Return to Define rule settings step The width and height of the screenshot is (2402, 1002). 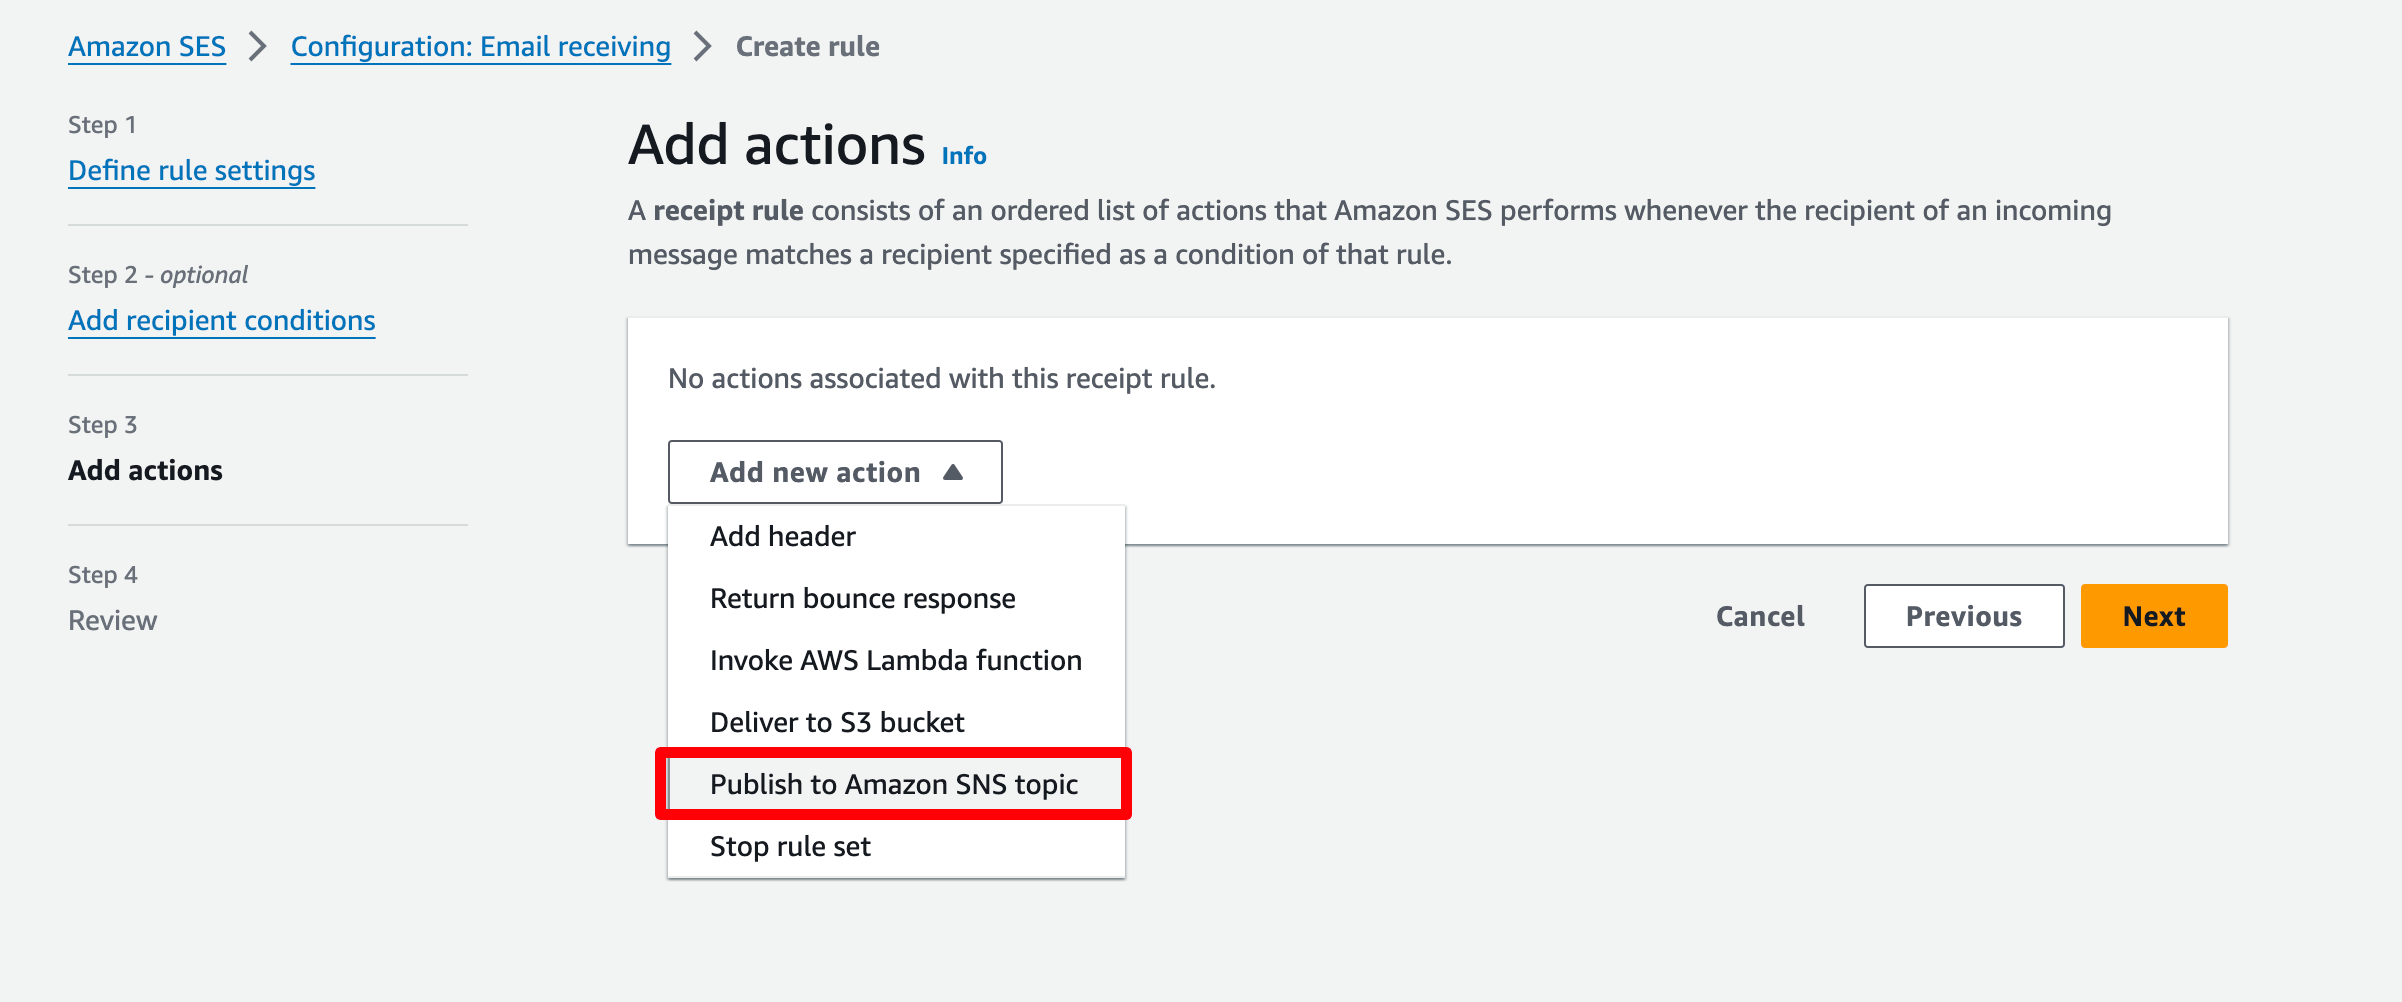[191, 171]
